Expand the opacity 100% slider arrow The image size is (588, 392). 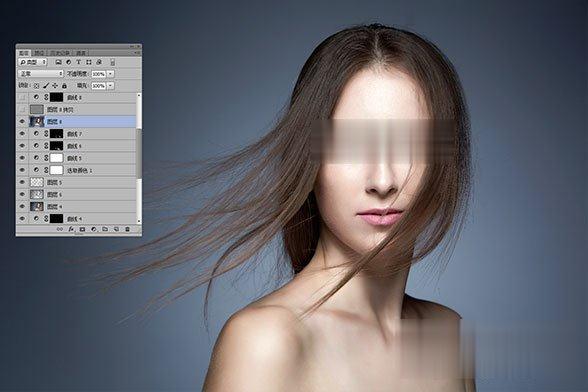[111, 74]
